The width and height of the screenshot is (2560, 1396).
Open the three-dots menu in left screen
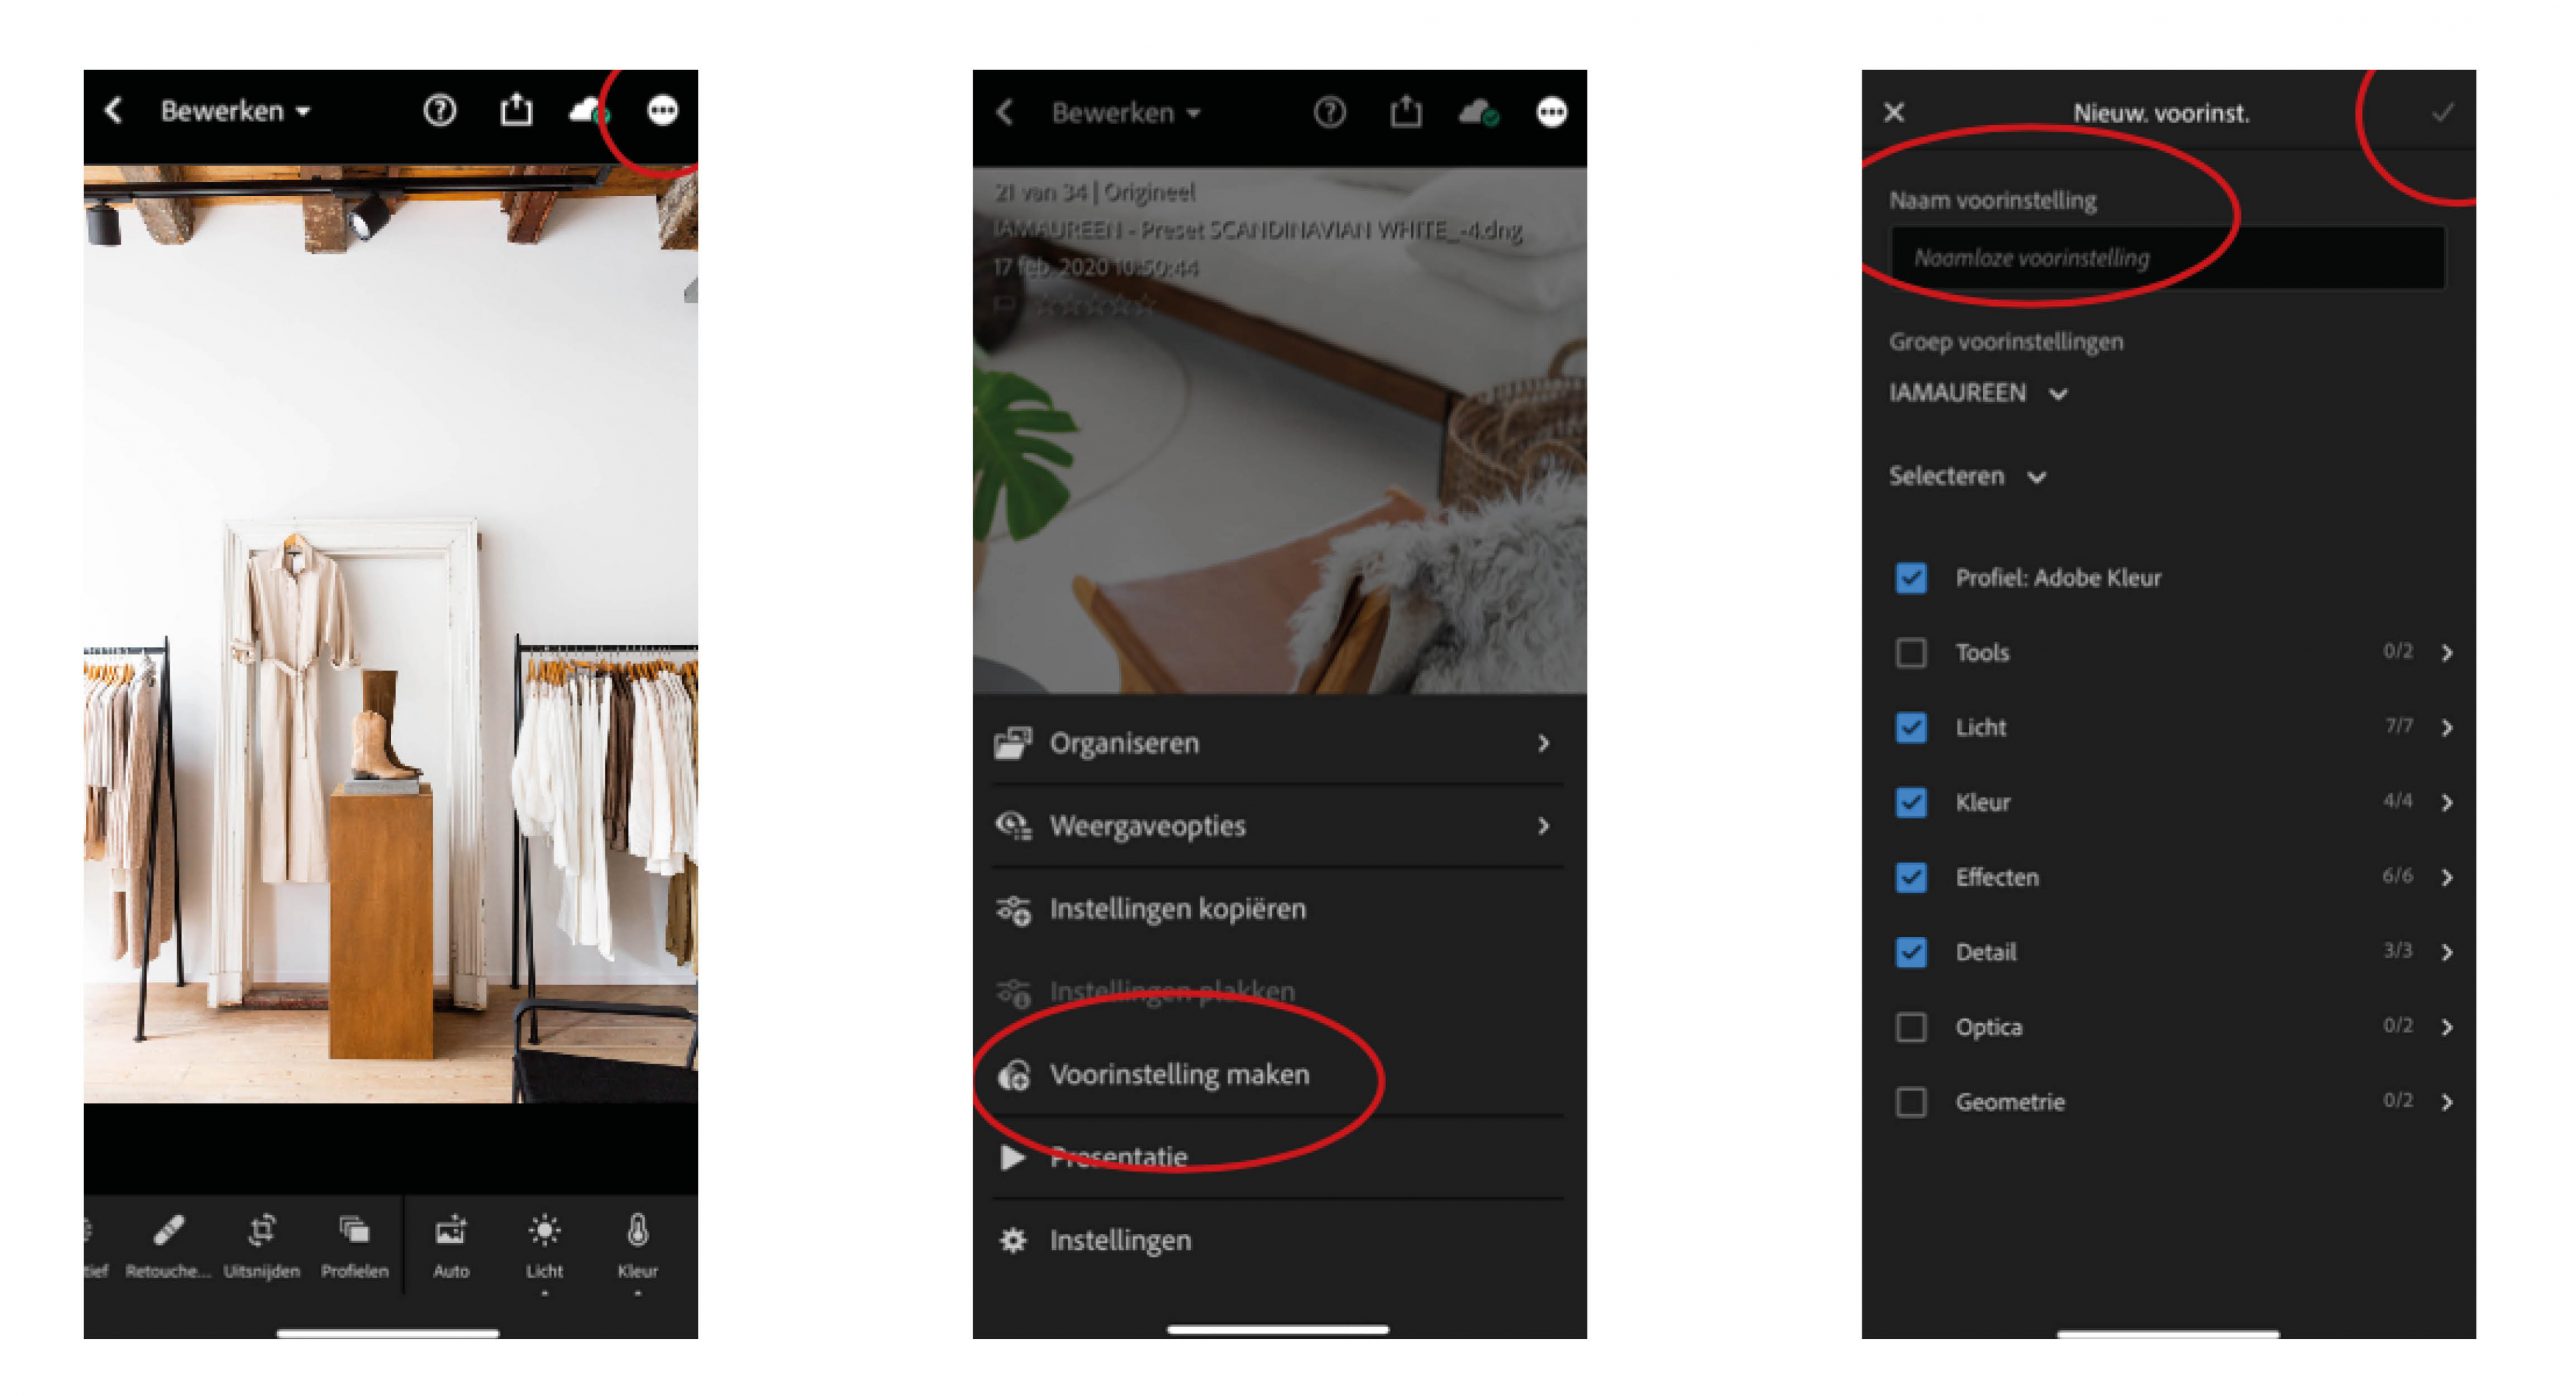662,110
